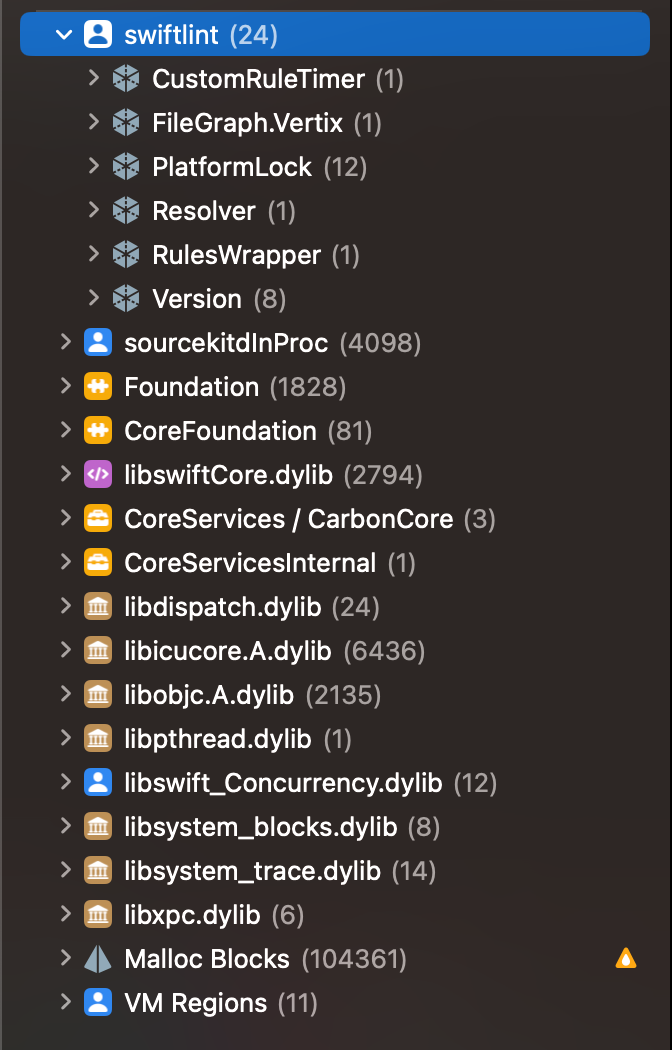Click the libicucore.A.dylib library icon
Screen dimensions: 672x1050
pyautogui.click(x=98, y=651)
